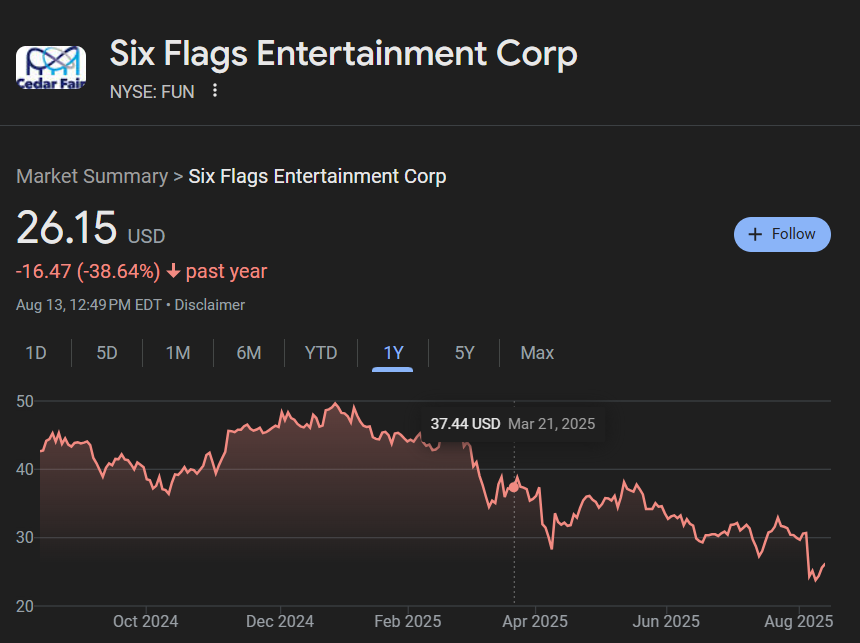
Task: Show the YTD price chart
Action: pos(321,353)
